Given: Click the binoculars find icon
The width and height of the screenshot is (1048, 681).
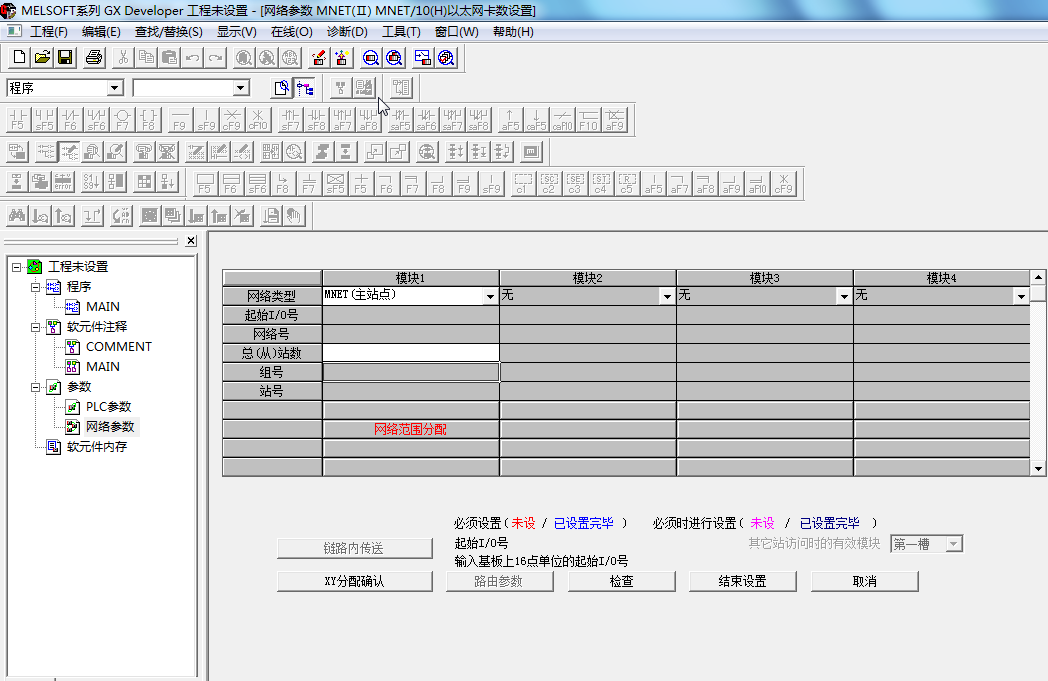Looking at the screenshot, I should click(x=17, y=215).
